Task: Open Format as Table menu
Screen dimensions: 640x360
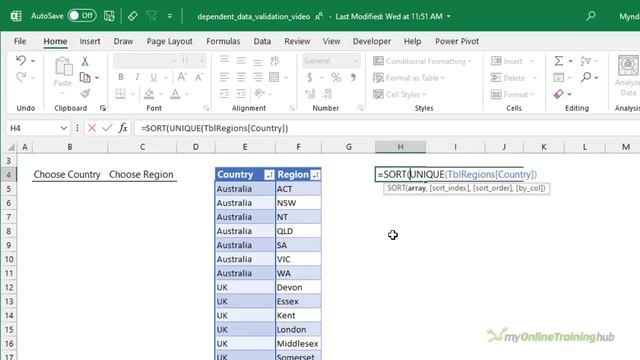Action: pyautogui.click(x=409, y=78)
